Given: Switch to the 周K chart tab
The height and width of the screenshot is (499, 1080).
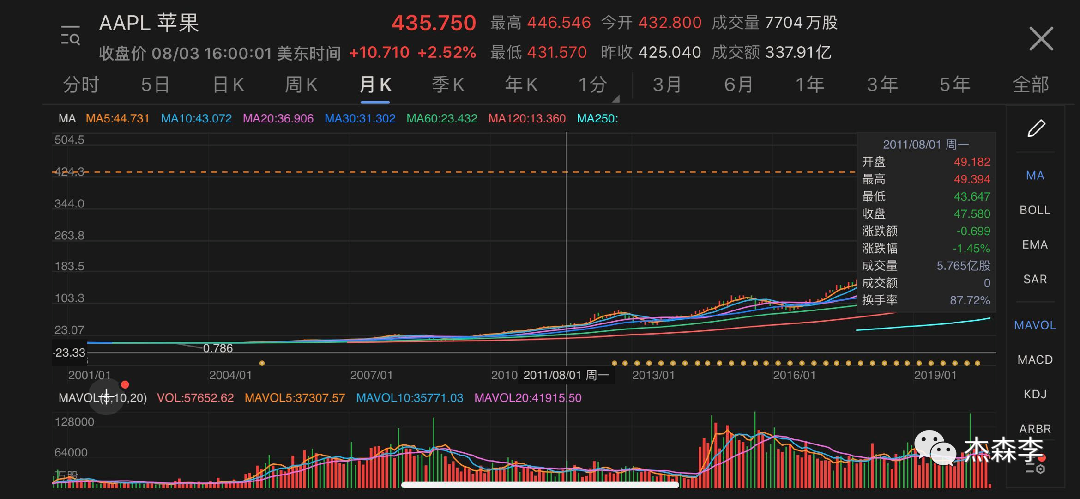Looking at the screenshot, I should point(301,84).
